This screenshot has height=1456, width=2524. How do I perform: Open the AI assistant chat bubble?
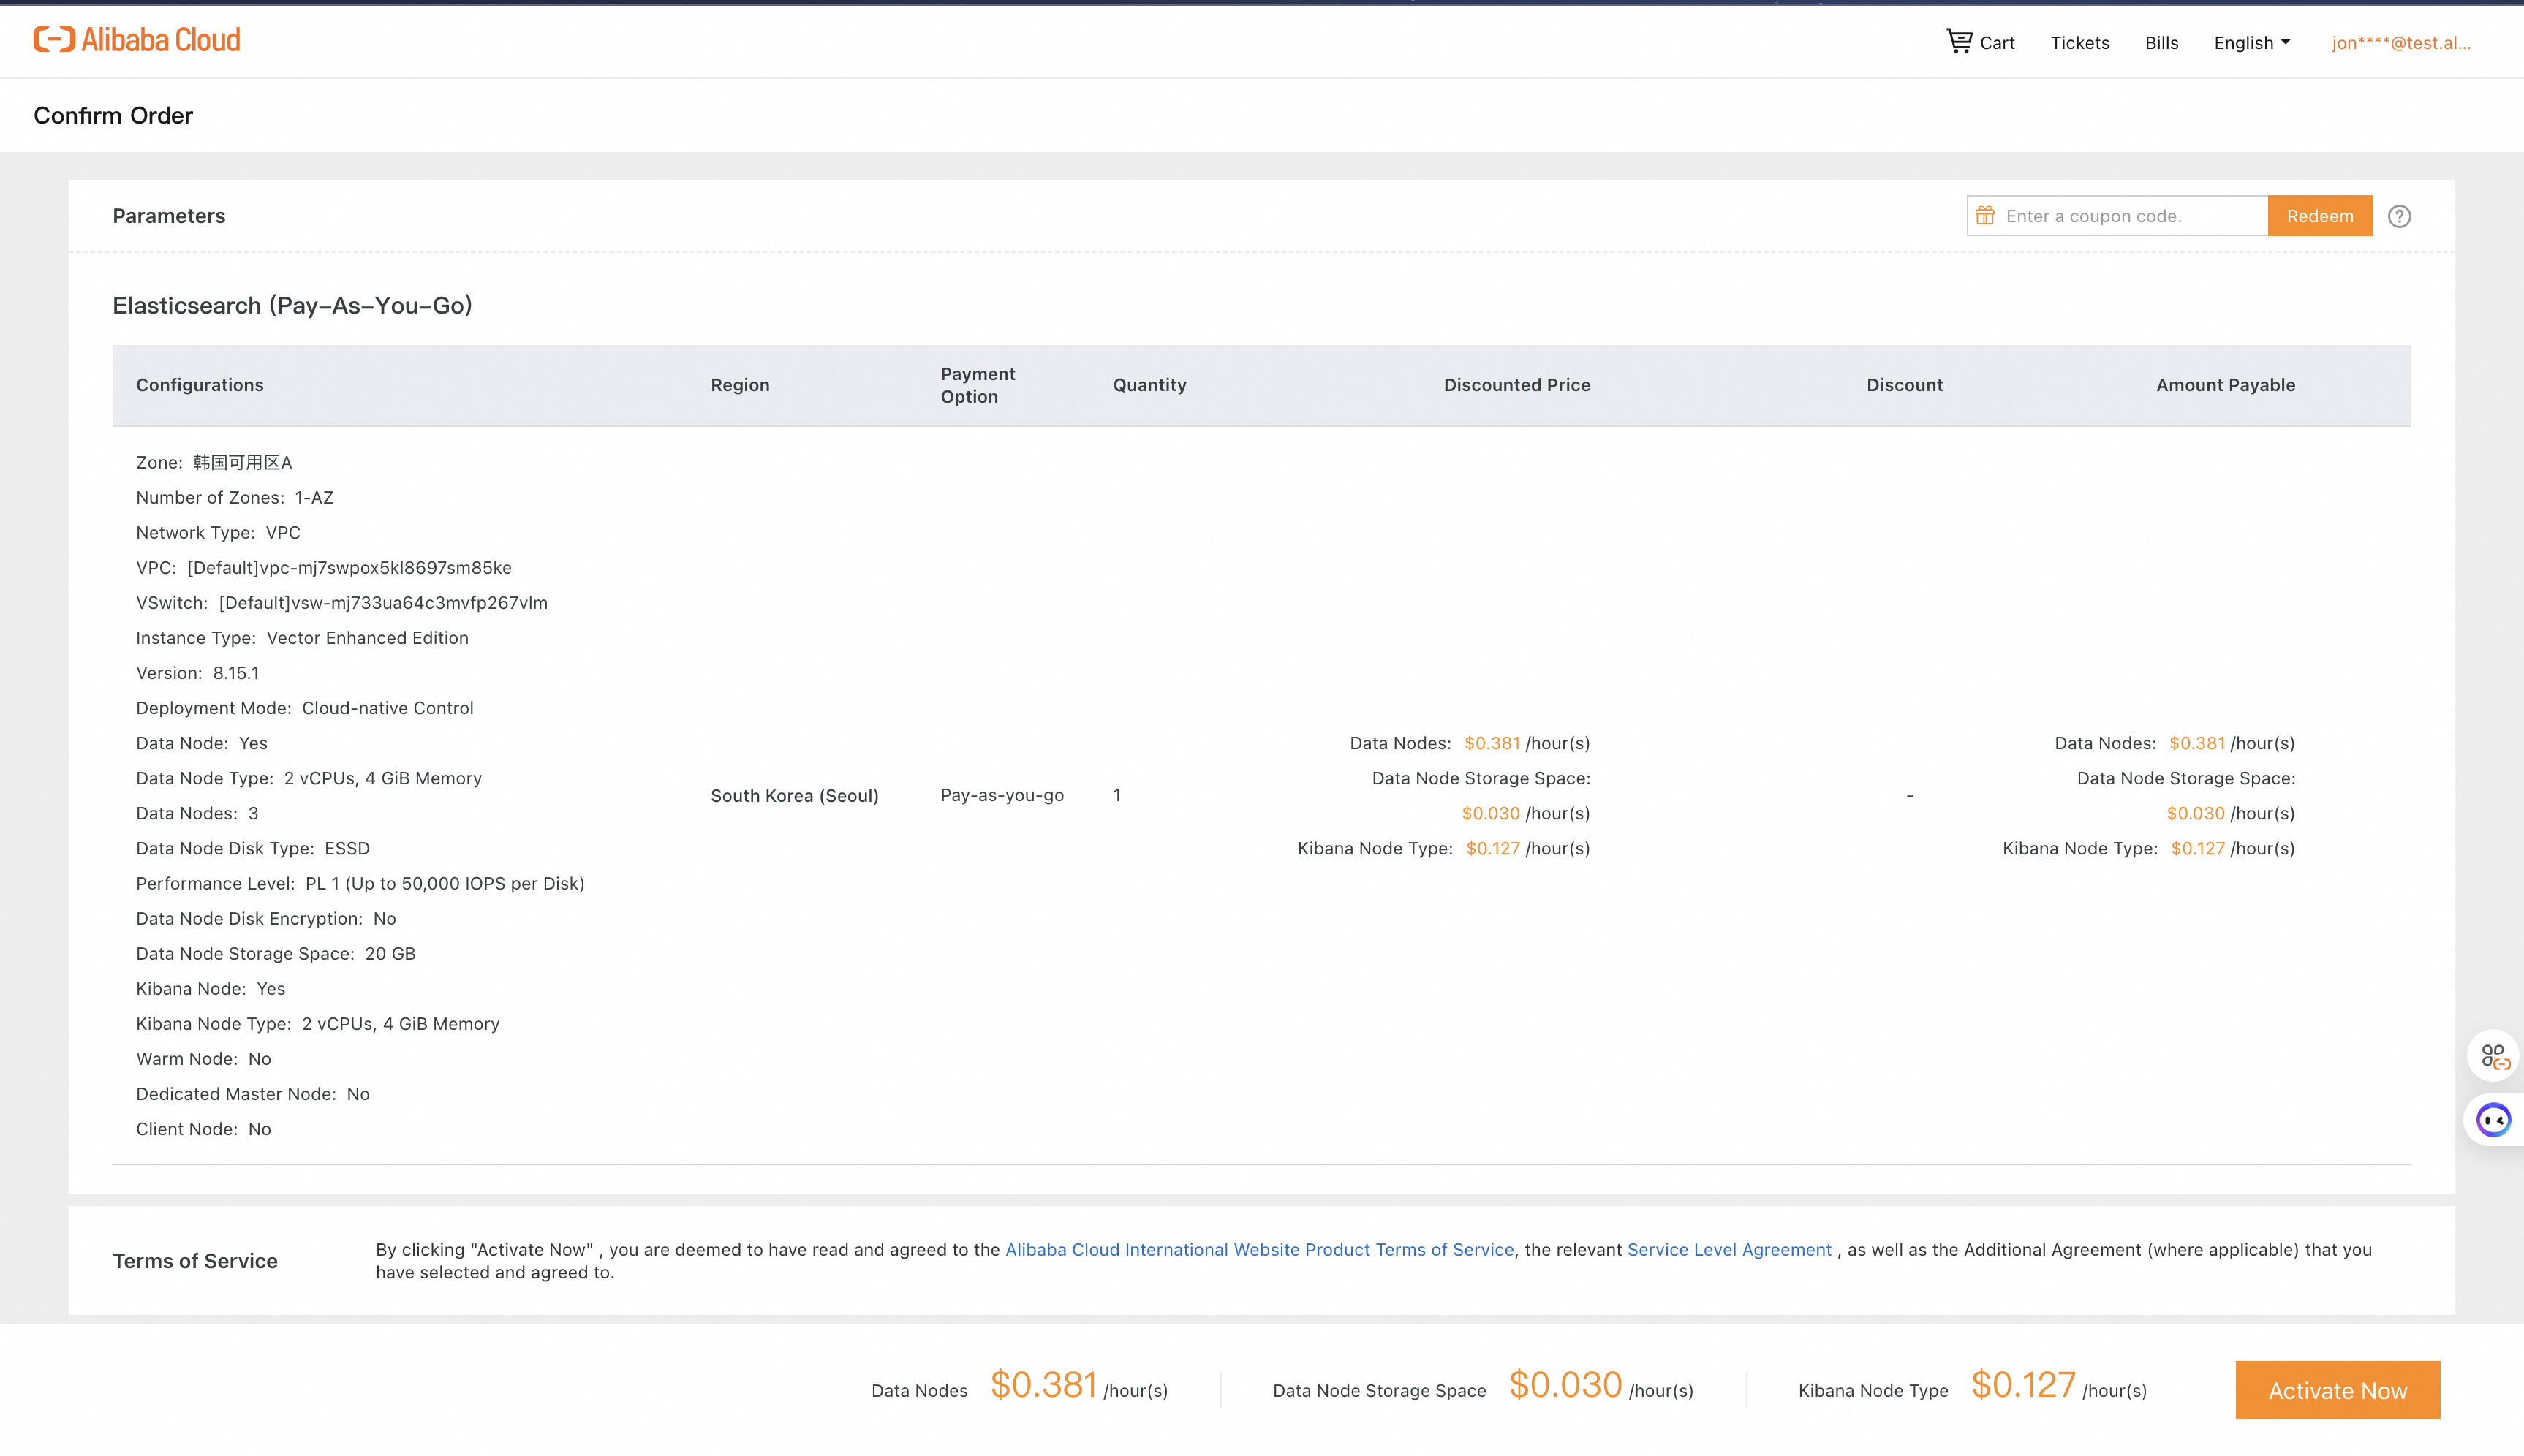[2493, 1120]
